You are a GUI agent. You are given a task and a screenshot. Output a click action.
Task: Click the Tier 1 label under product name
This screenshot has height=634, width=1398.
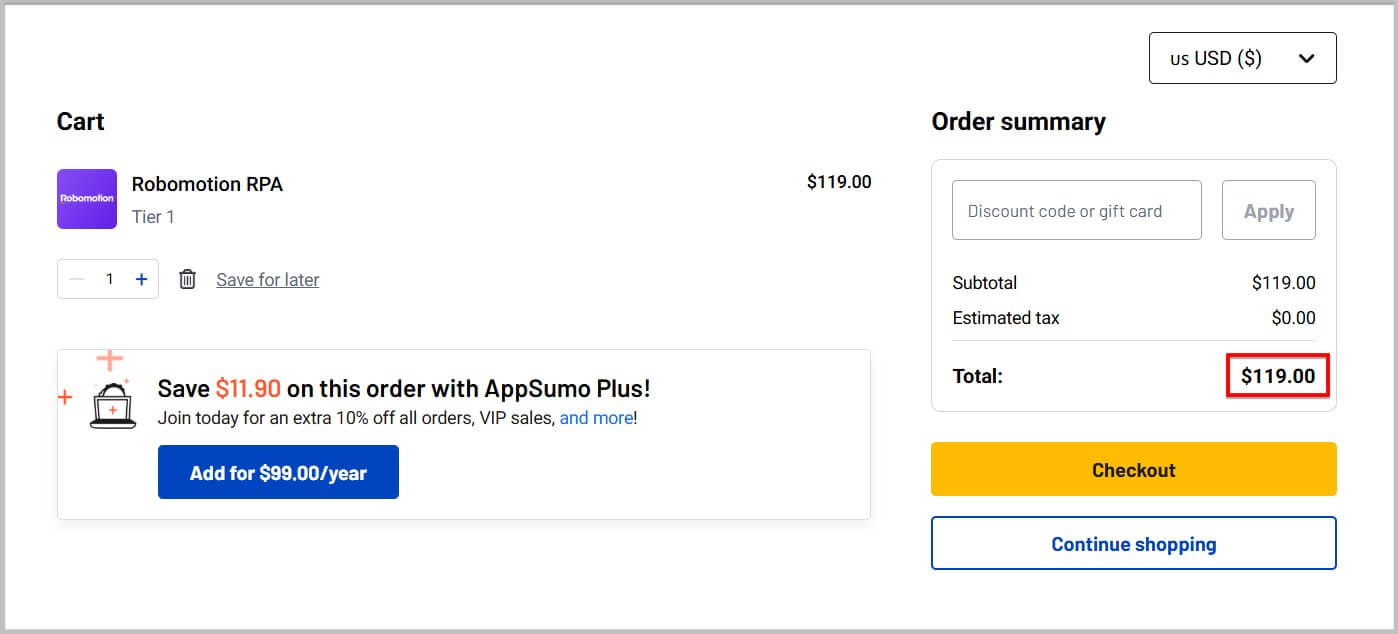point(153,216)
